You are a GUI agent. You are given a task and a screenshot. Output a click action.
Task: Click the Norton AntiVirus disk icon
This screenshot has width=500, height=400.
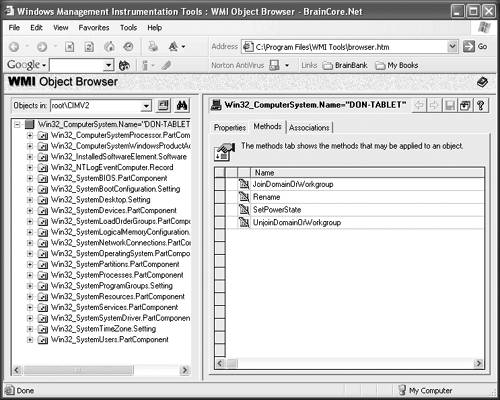[274, 65]
